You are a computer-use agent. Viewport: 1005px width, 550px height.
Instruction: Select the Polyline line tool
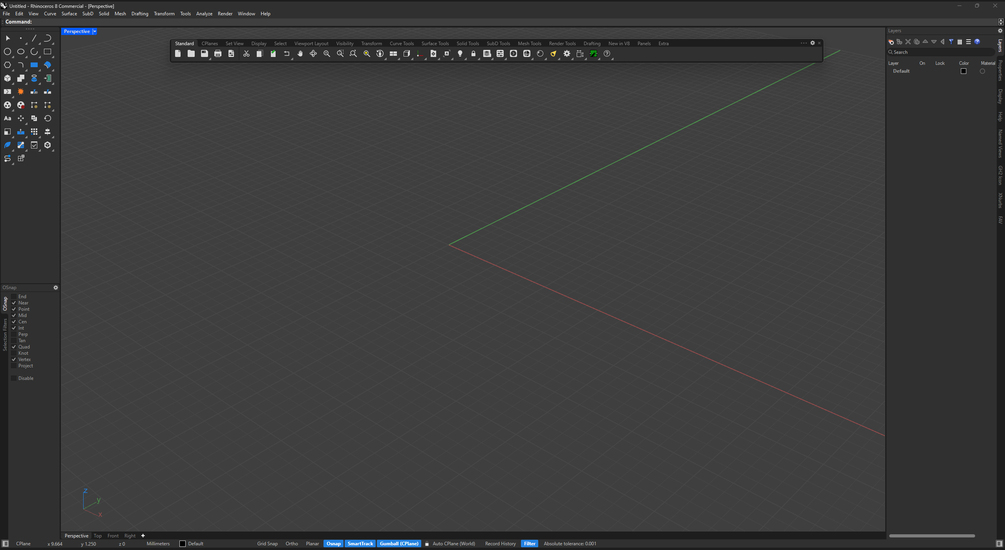point(34,38)
